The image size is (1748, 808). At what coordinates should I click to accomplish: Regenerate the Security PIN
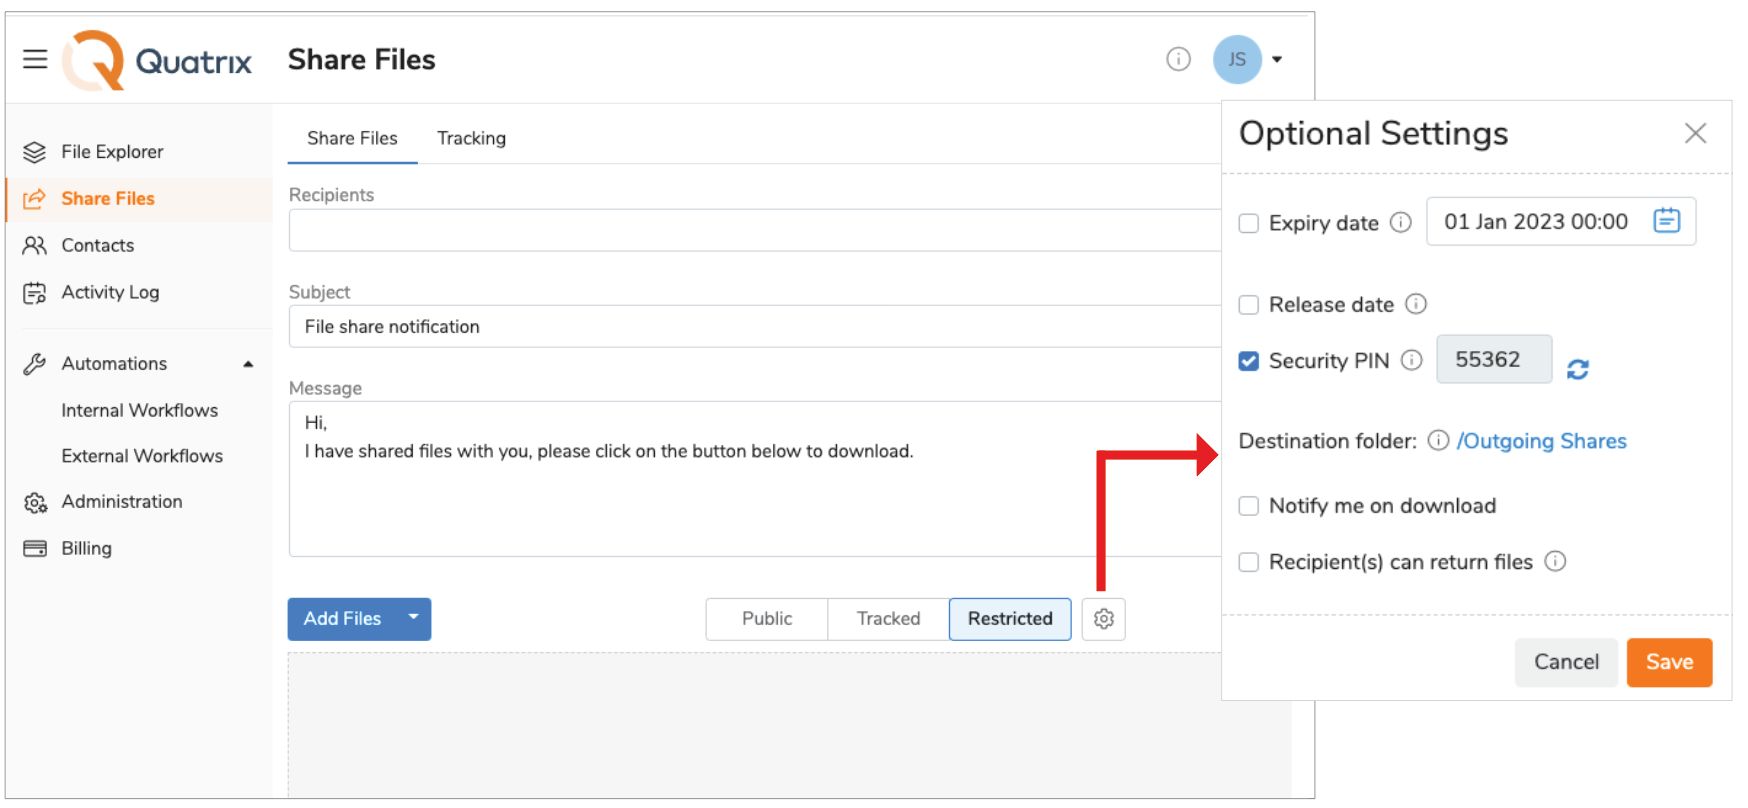(x=1578, y=369)
